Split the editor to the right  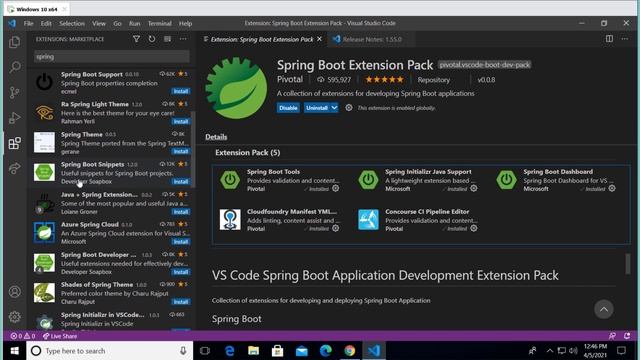pyautogui.click(x=609, y=39)
